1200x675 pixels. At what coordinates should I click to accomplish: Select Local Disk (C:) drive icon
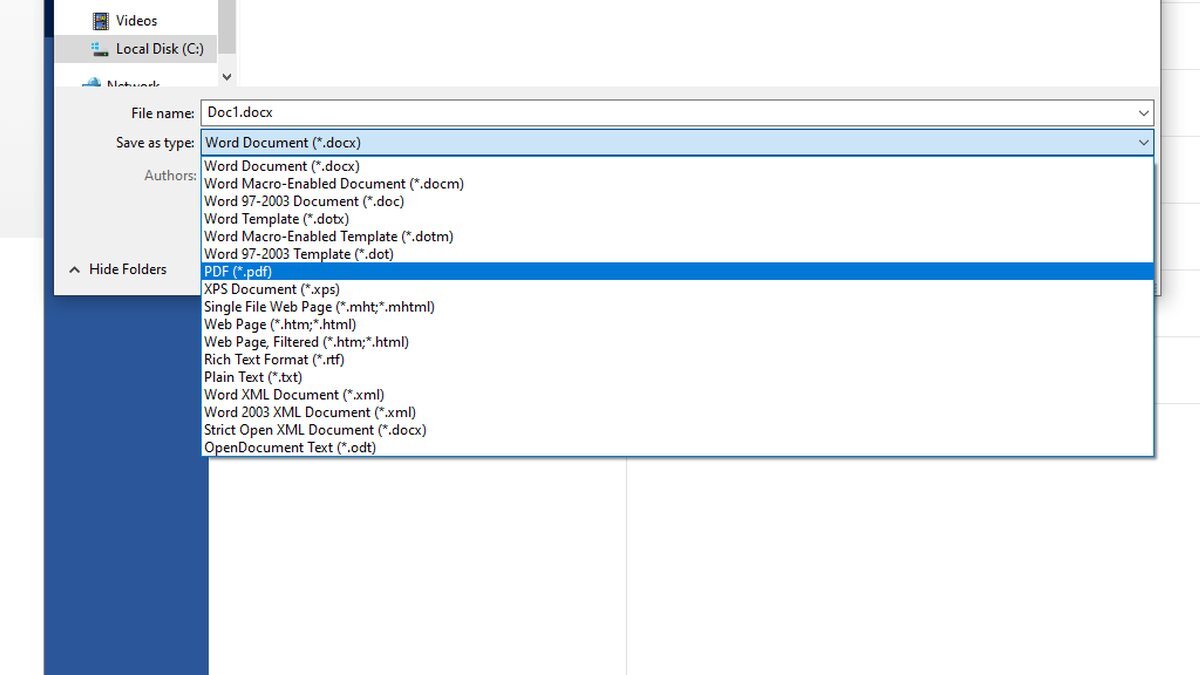click(x=101, y=48)
